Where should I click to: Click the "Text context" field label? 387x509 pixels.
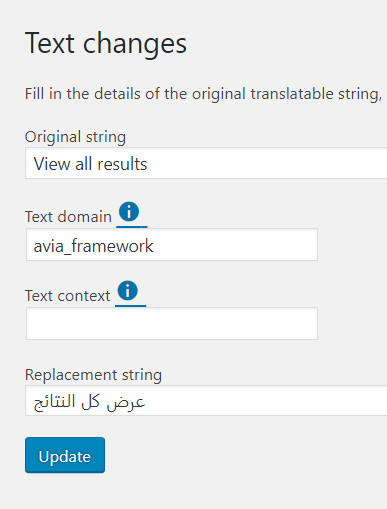[68, 296]
